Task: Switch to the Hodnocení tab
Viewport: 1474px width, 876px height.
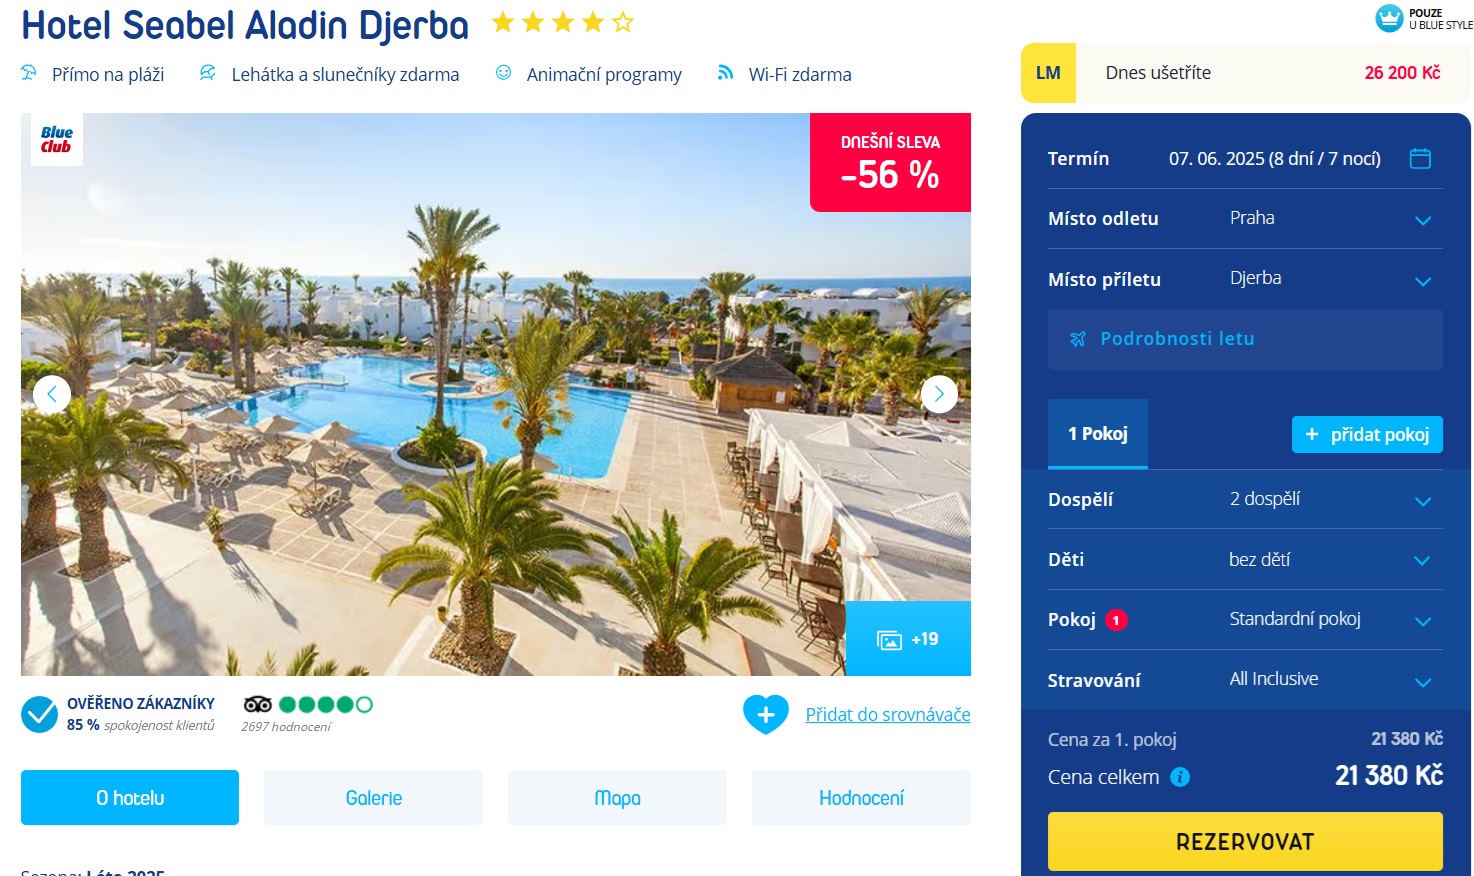Action: pyautogui.click(x=861, y=798)
